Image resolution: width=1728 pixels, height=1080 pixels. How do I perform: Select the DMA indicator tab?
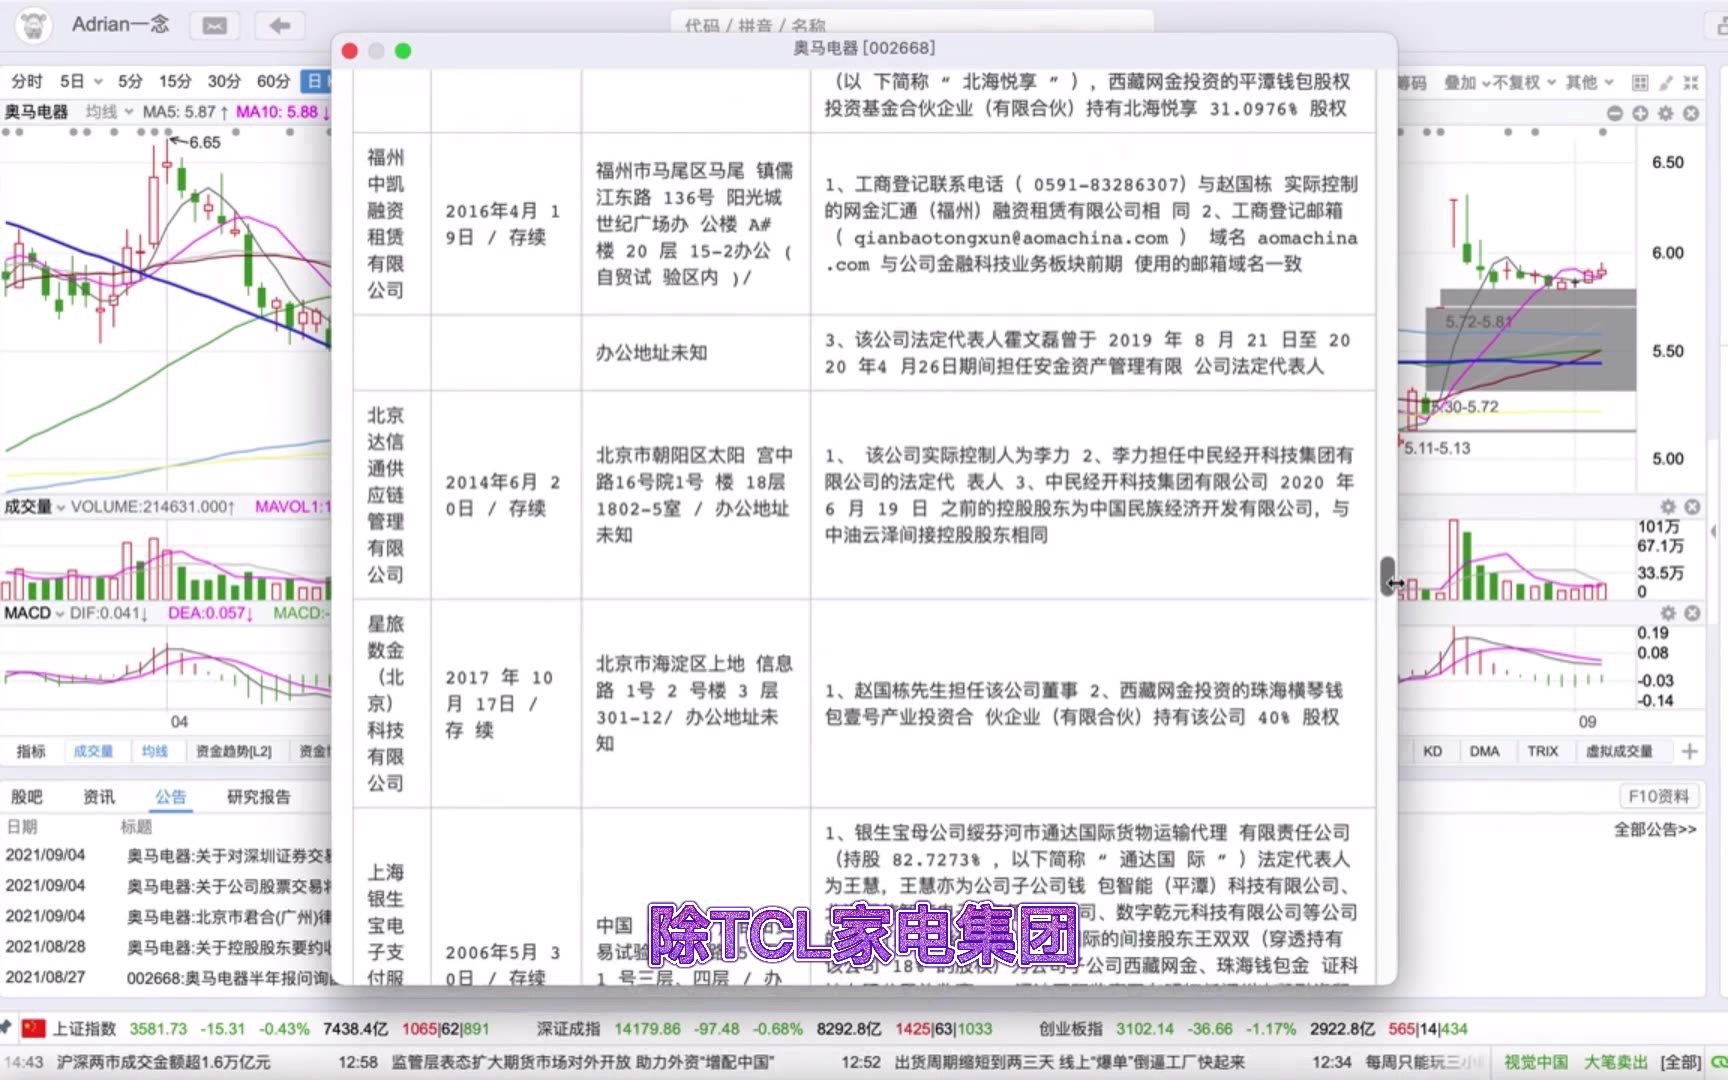tap(1485, 751)
